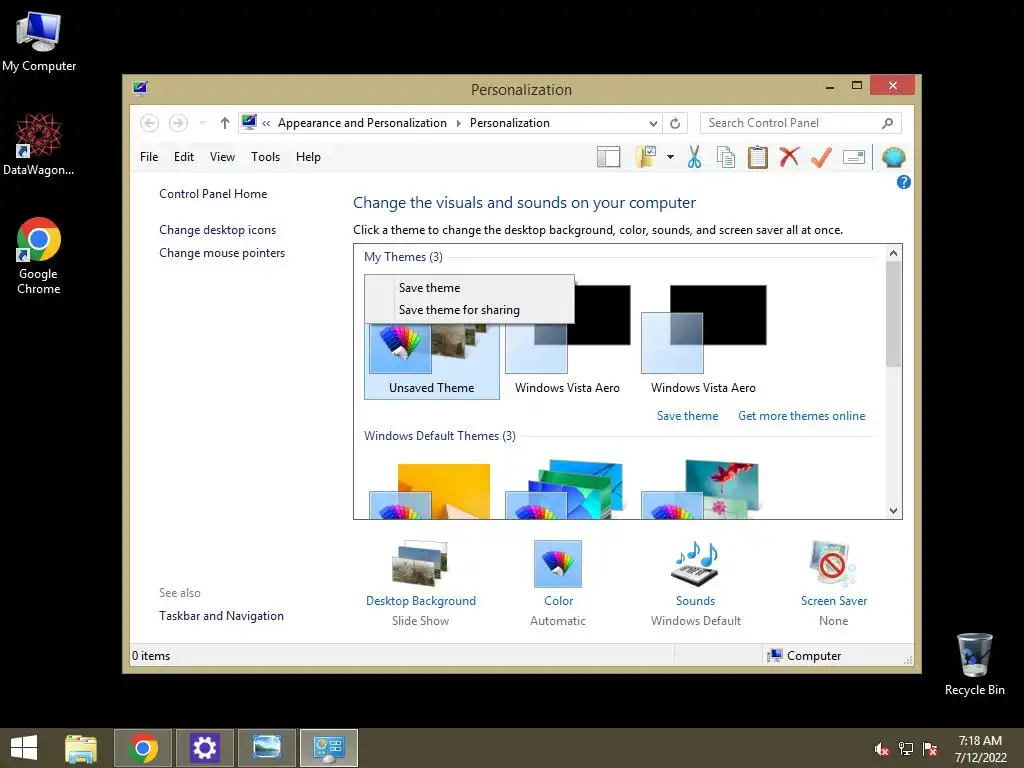This screenshot has width=1024, height=768.
Task: Select the yellow Windows default theme
Action: (430, 490)
